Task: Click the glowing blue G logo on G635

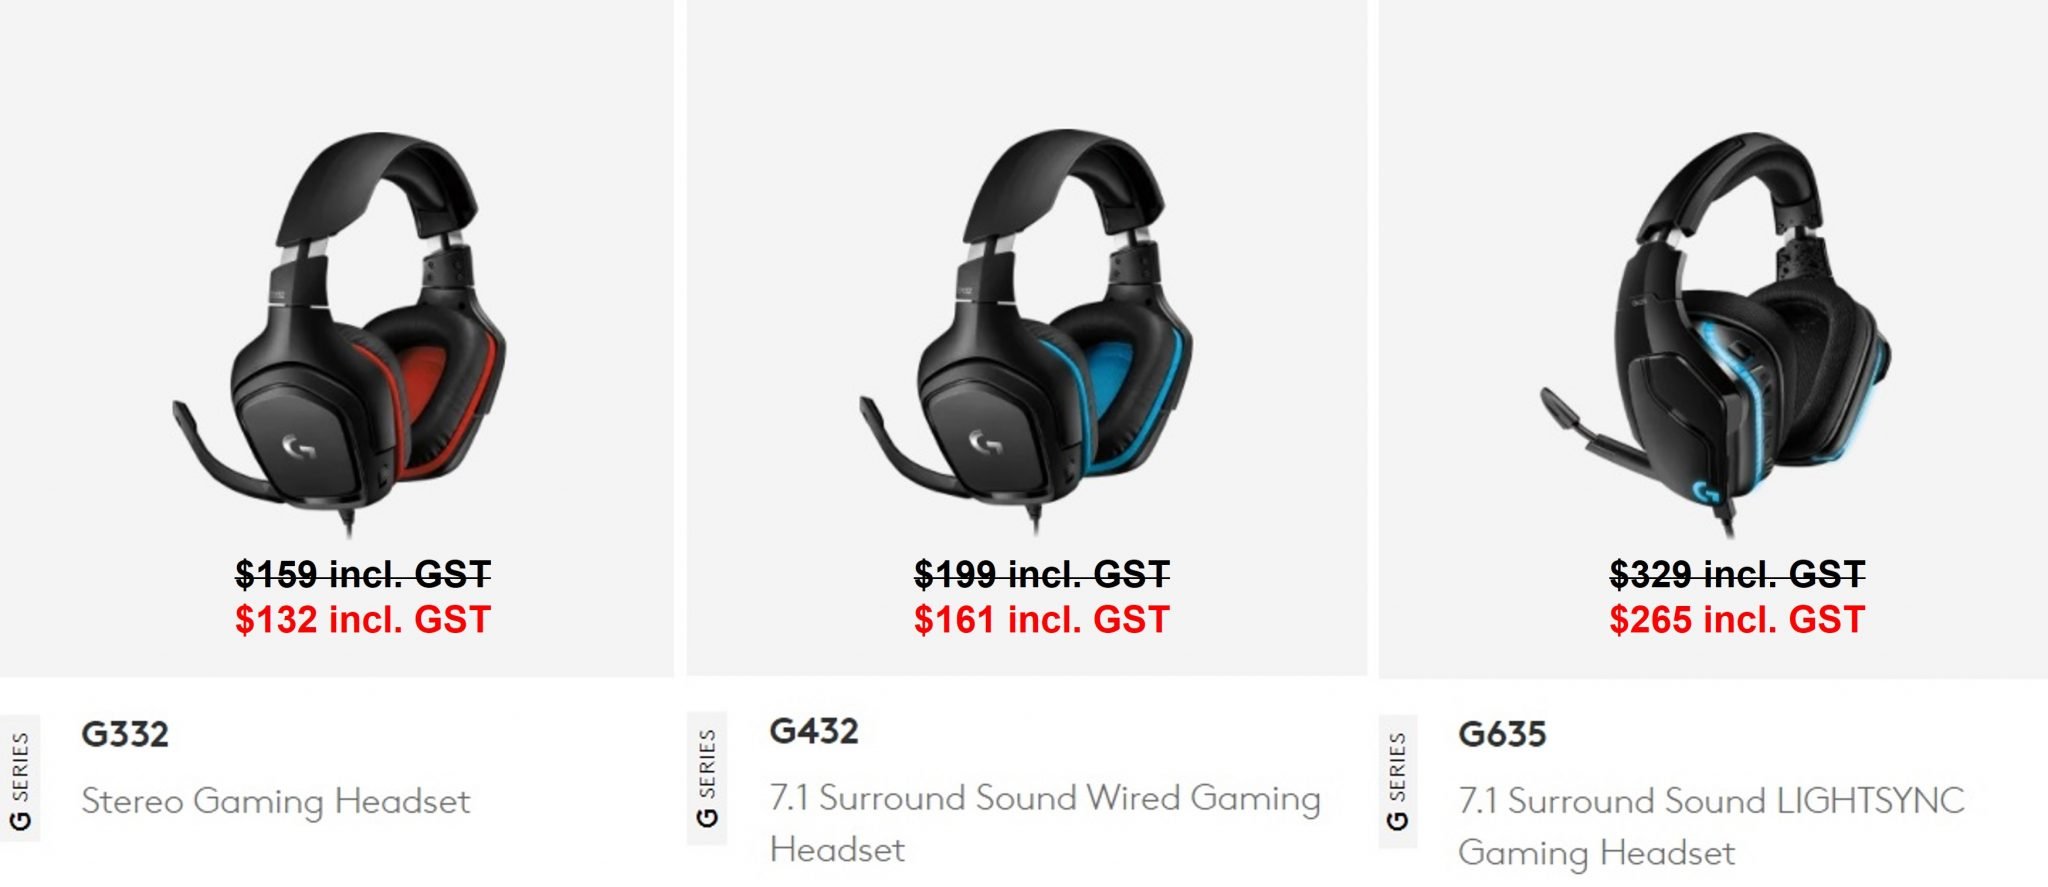Action: click(x=1706, y=492)
